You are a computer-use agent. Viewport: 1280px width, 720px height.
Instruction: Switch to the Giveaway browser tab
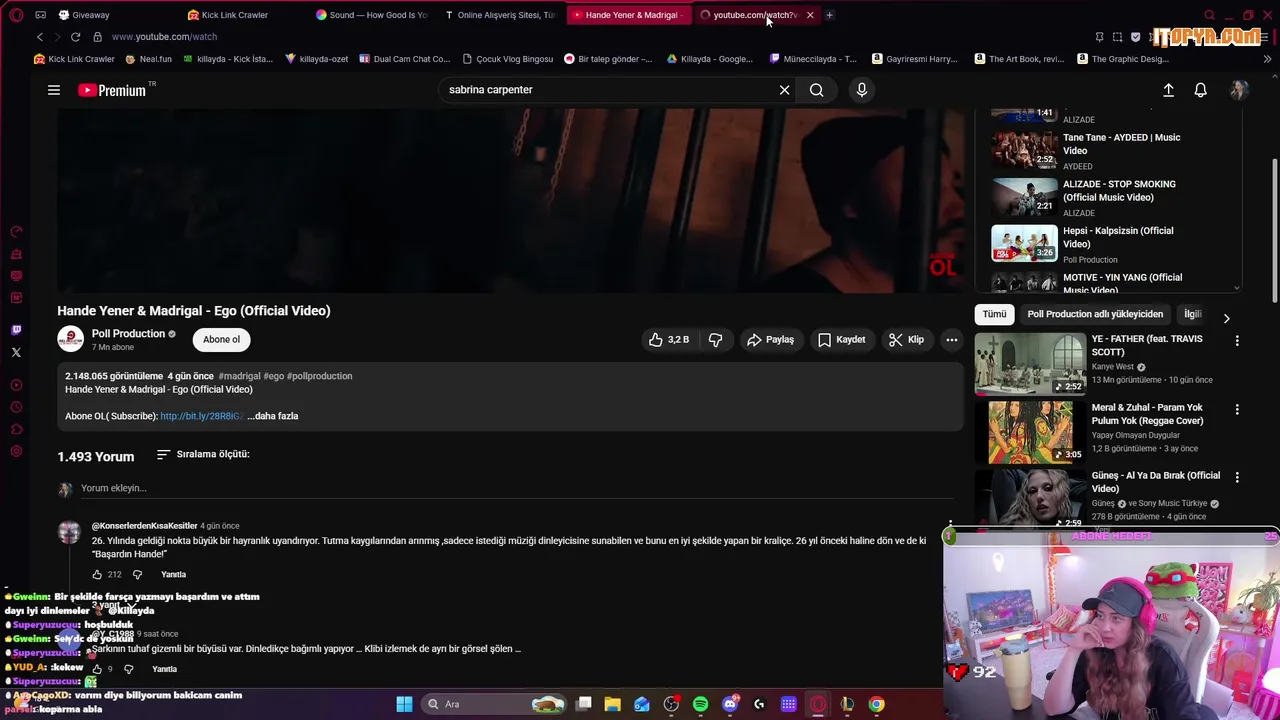90,15
